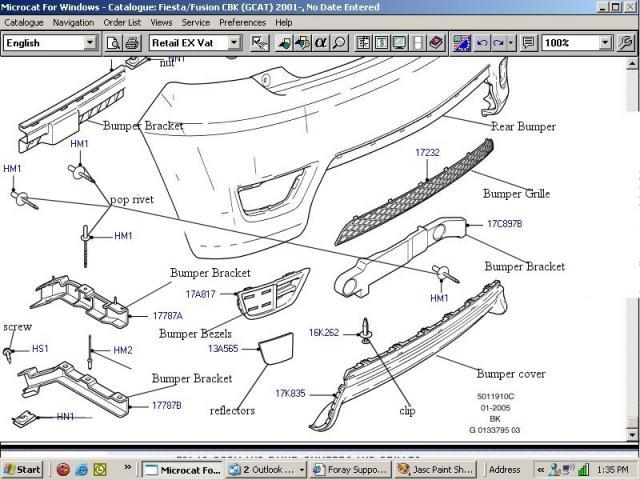
Task: Click the notes speech bubble icon
Action: click(528, 43)
